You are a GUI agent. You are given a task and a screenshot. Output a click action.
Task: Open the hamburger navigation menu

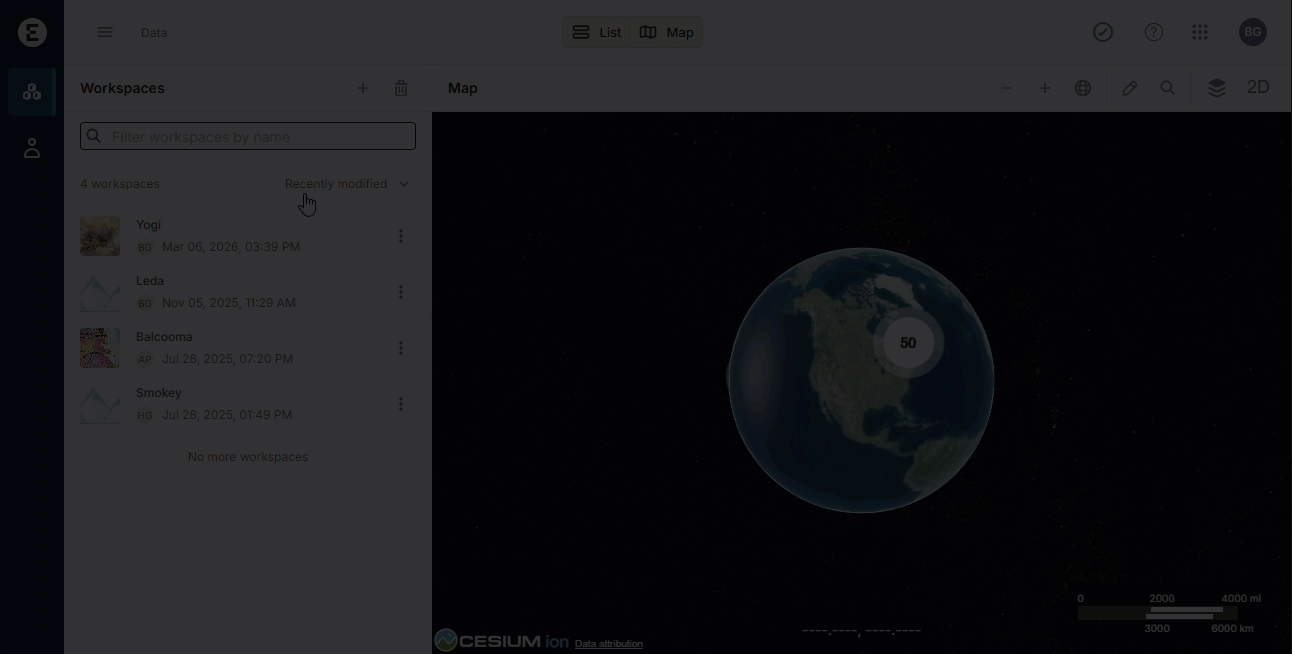(x=105, y=32)
